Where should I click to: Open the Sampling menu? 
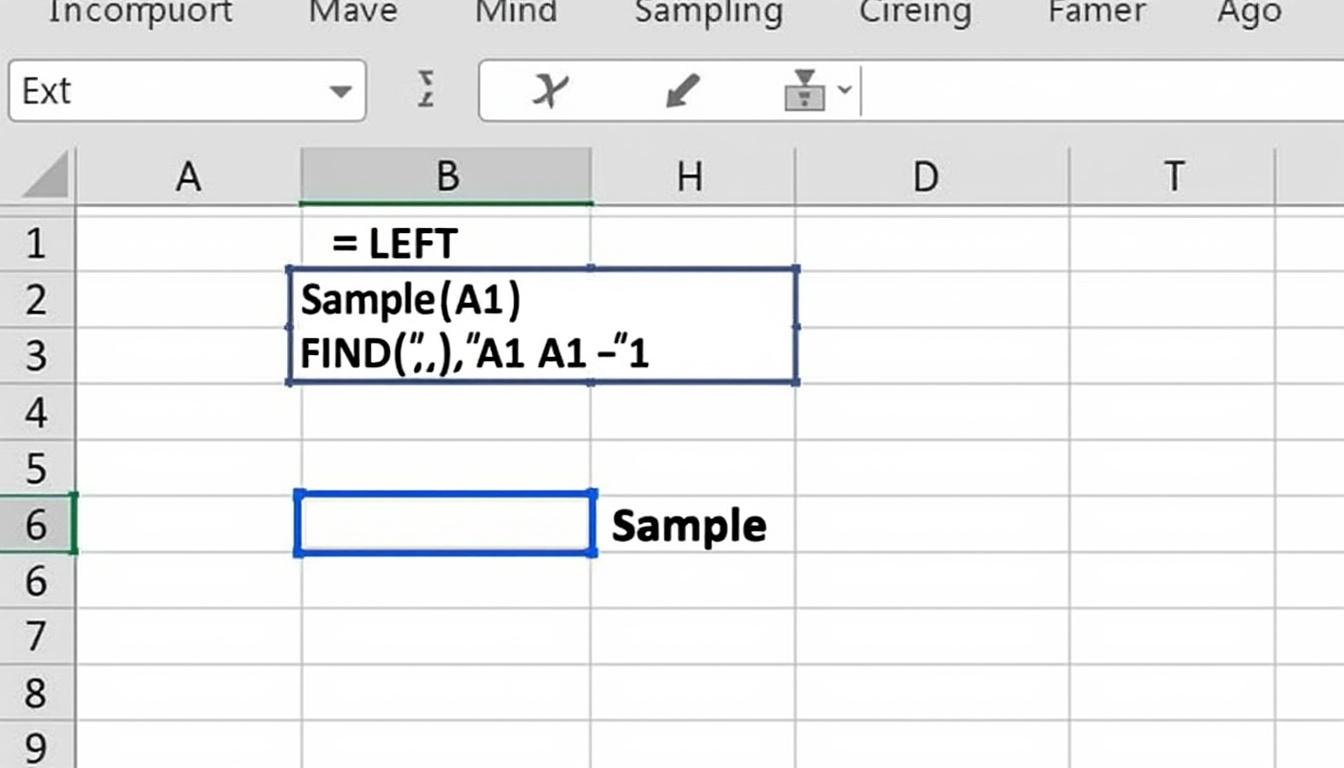[708, 13]
